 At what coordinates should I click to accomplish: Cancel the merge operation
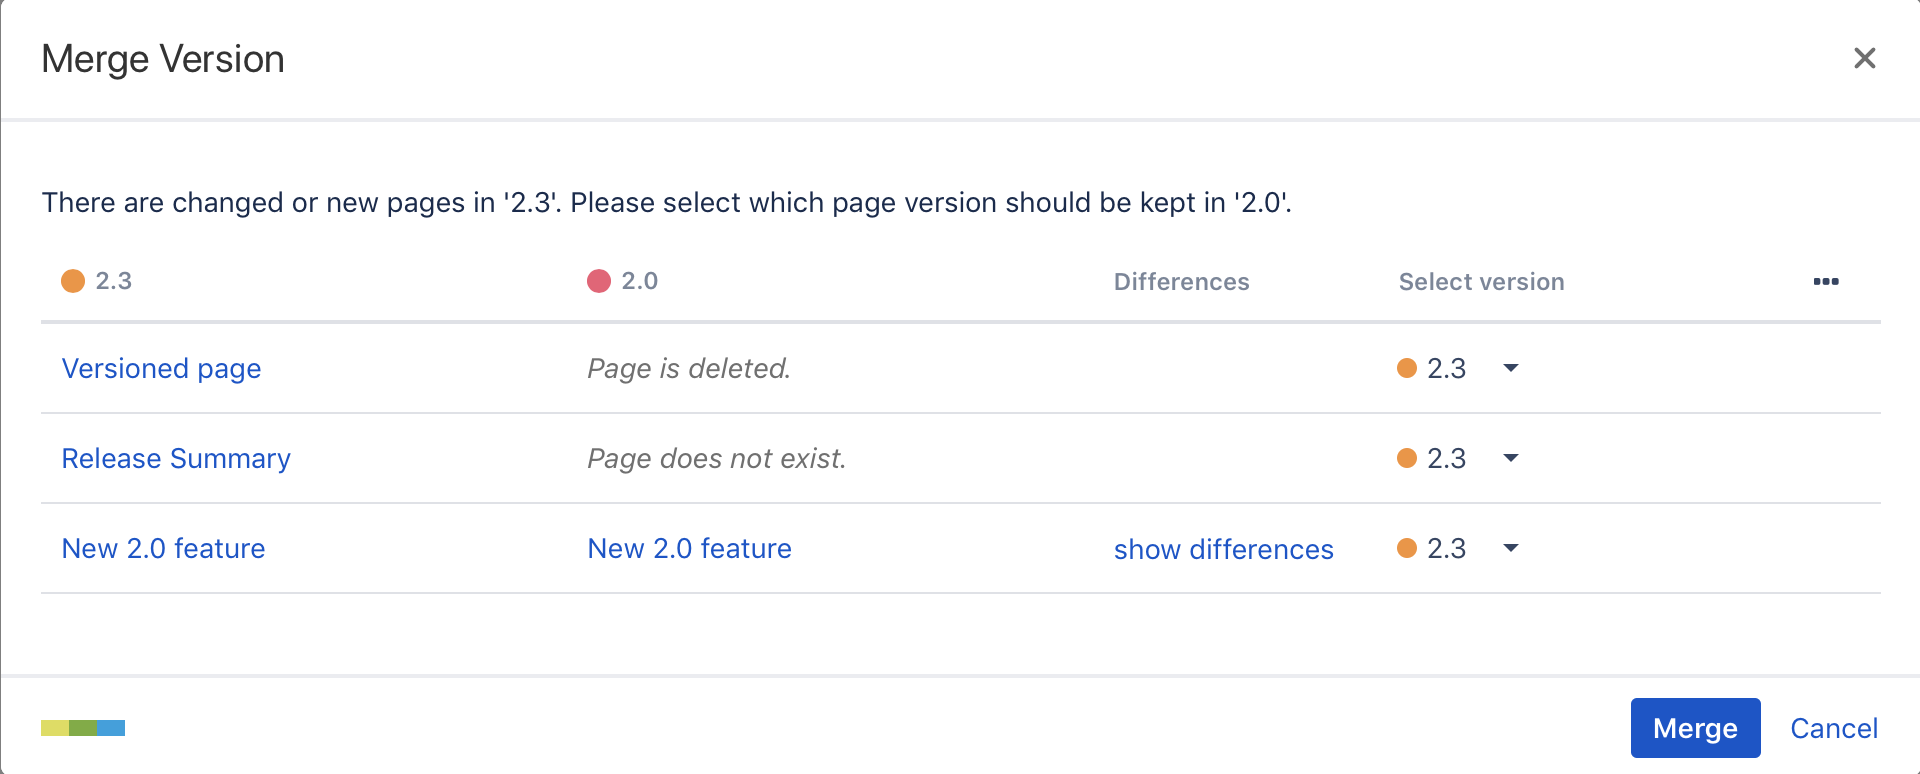tap(1833, 728)
